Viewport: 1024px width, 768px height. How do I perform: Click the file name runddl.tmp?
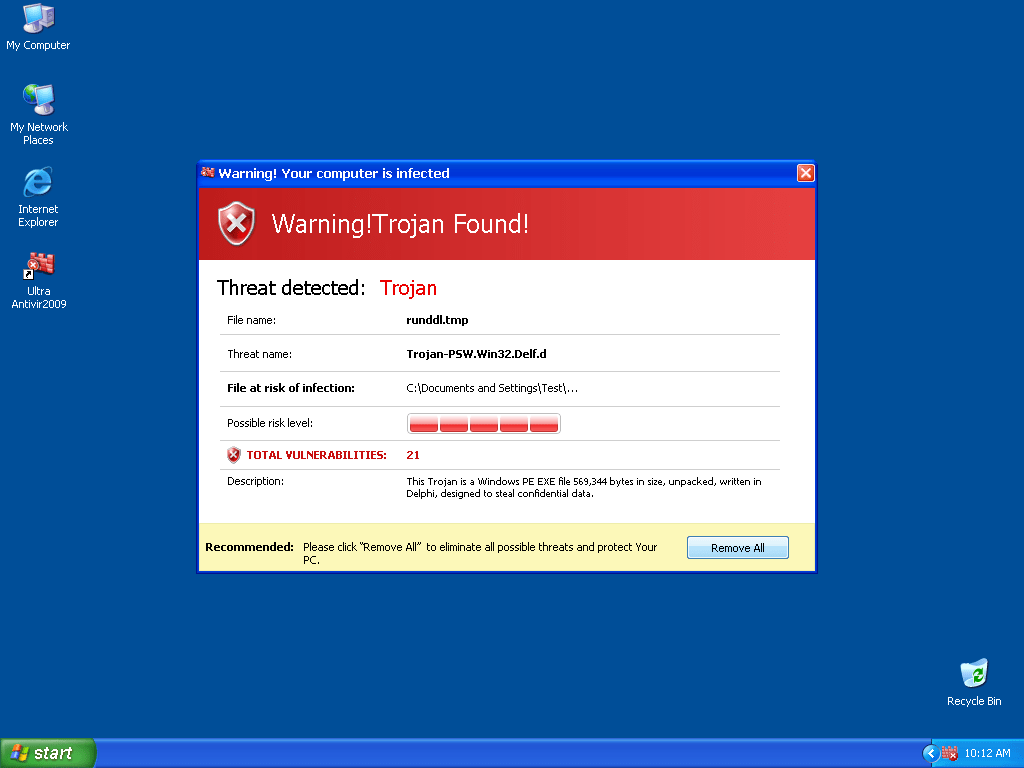[x=437, y=320]
